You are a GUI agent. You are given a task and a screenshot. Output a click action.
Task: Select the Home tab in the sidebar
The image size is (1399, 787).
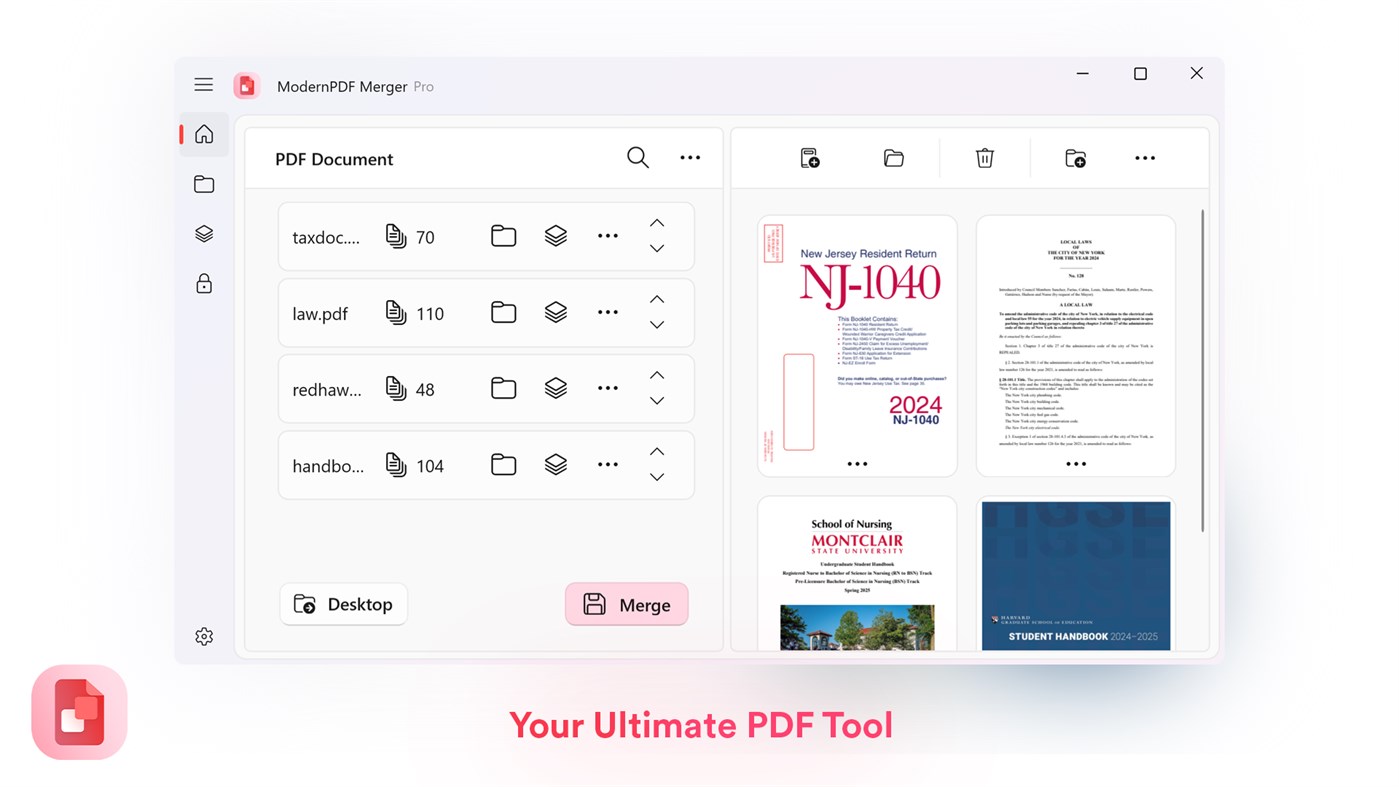[x=203, y=133]
